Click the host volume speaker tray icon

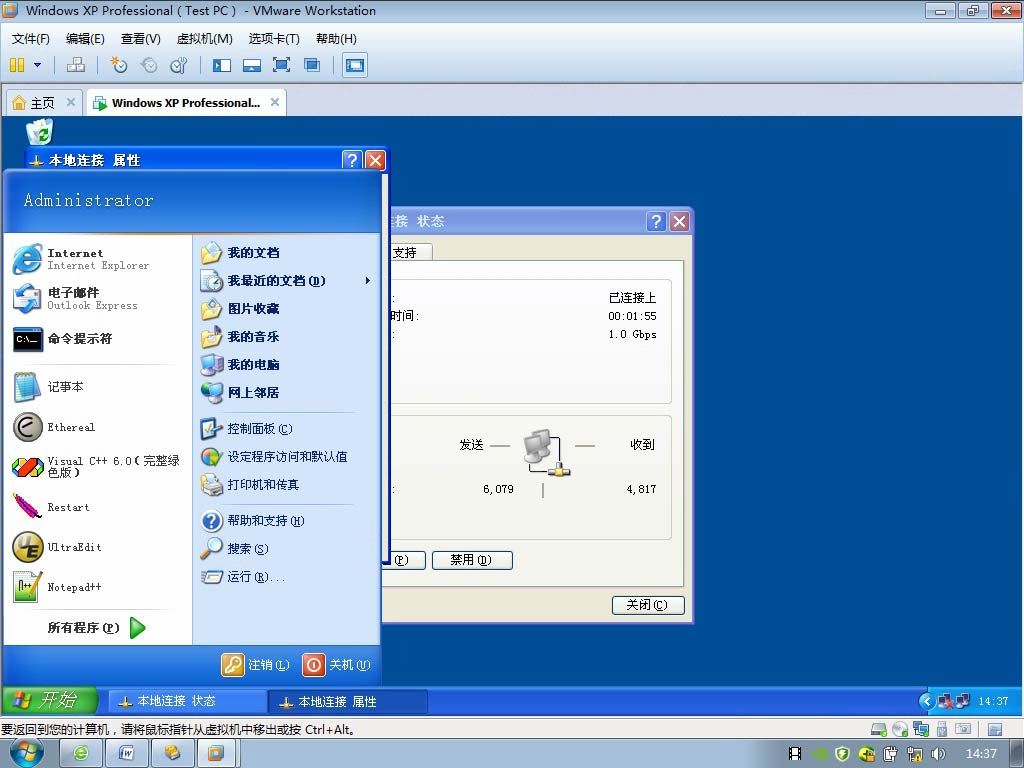[x=938, y=754]
